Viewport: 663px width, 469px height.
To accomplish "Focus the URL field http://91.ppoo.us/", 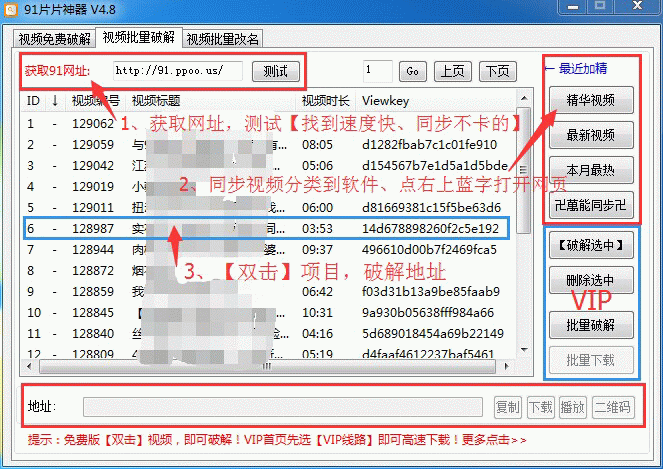I will tap(178, 71).
